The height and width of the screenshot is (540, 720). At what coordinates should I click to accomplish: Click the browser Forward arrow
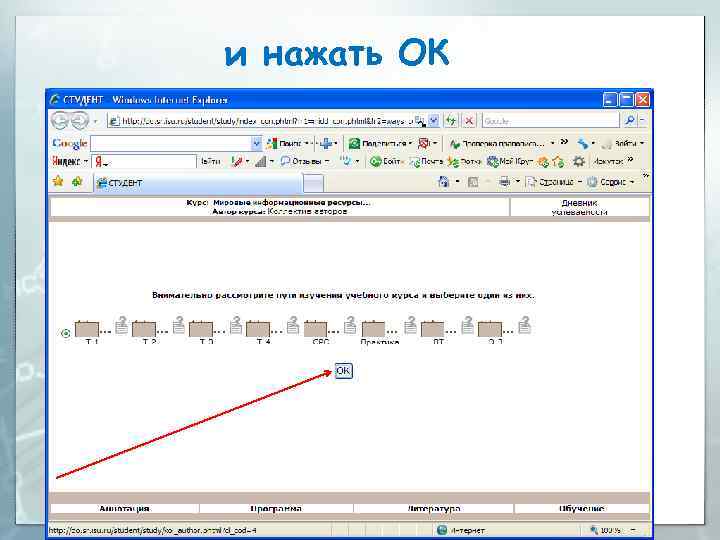point(79,121)
